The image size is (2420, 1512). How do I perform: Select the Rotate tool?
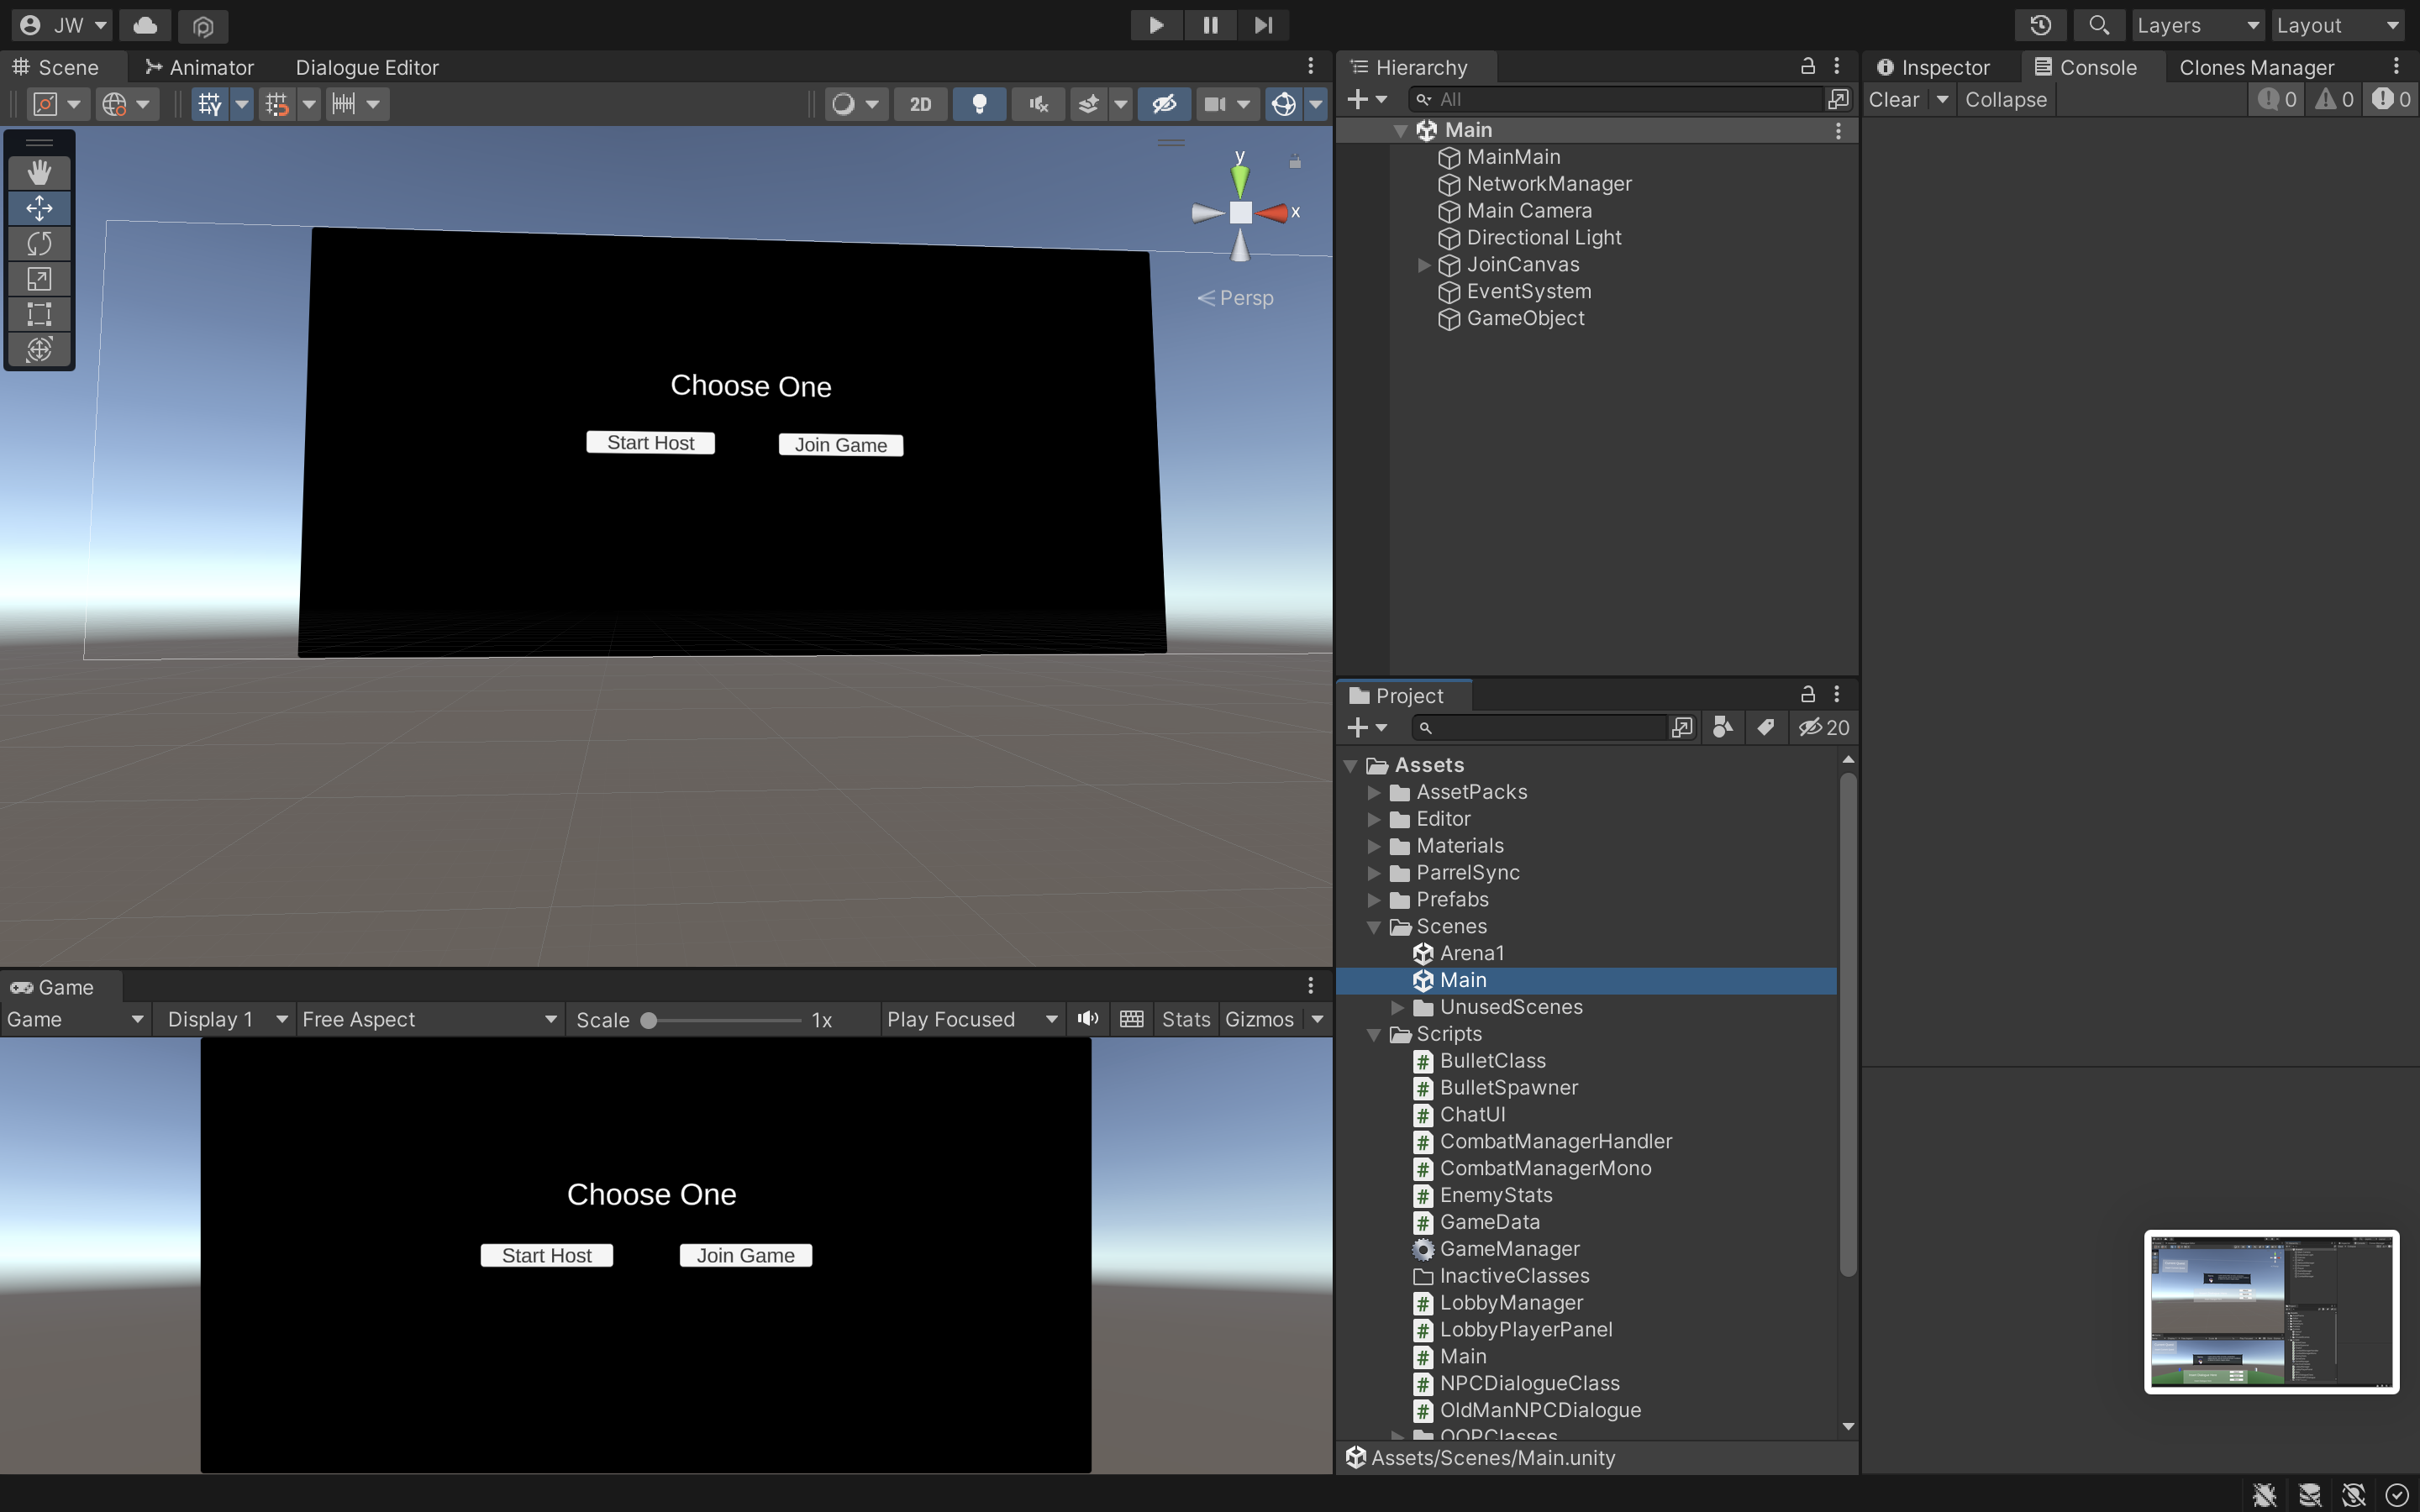click(39, 244)
